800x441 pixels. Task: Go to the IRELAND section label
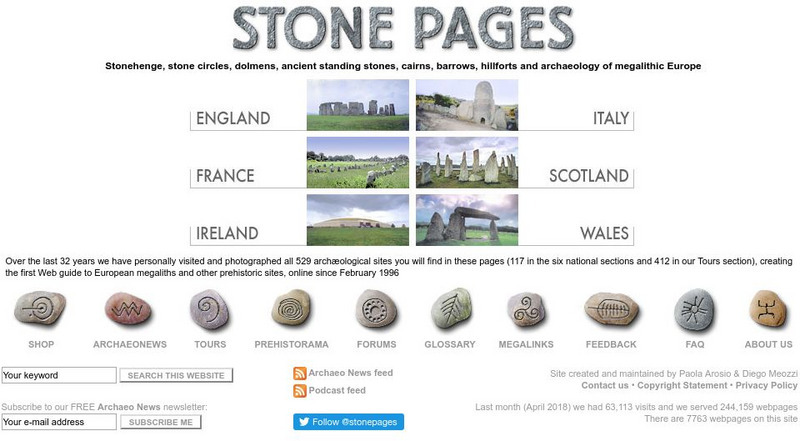(227, 234)
